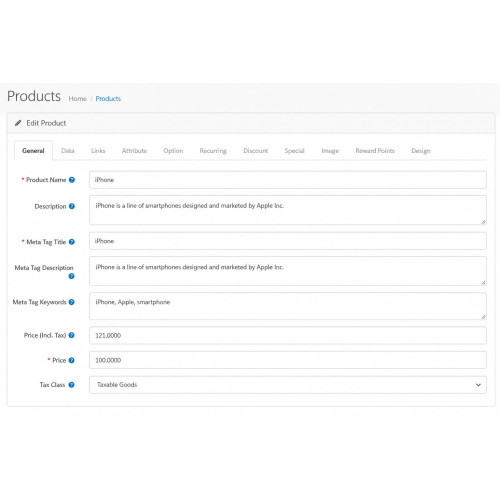Click the Products breadcrumb link
Screen dimensions: 500x500
point(108,99)
